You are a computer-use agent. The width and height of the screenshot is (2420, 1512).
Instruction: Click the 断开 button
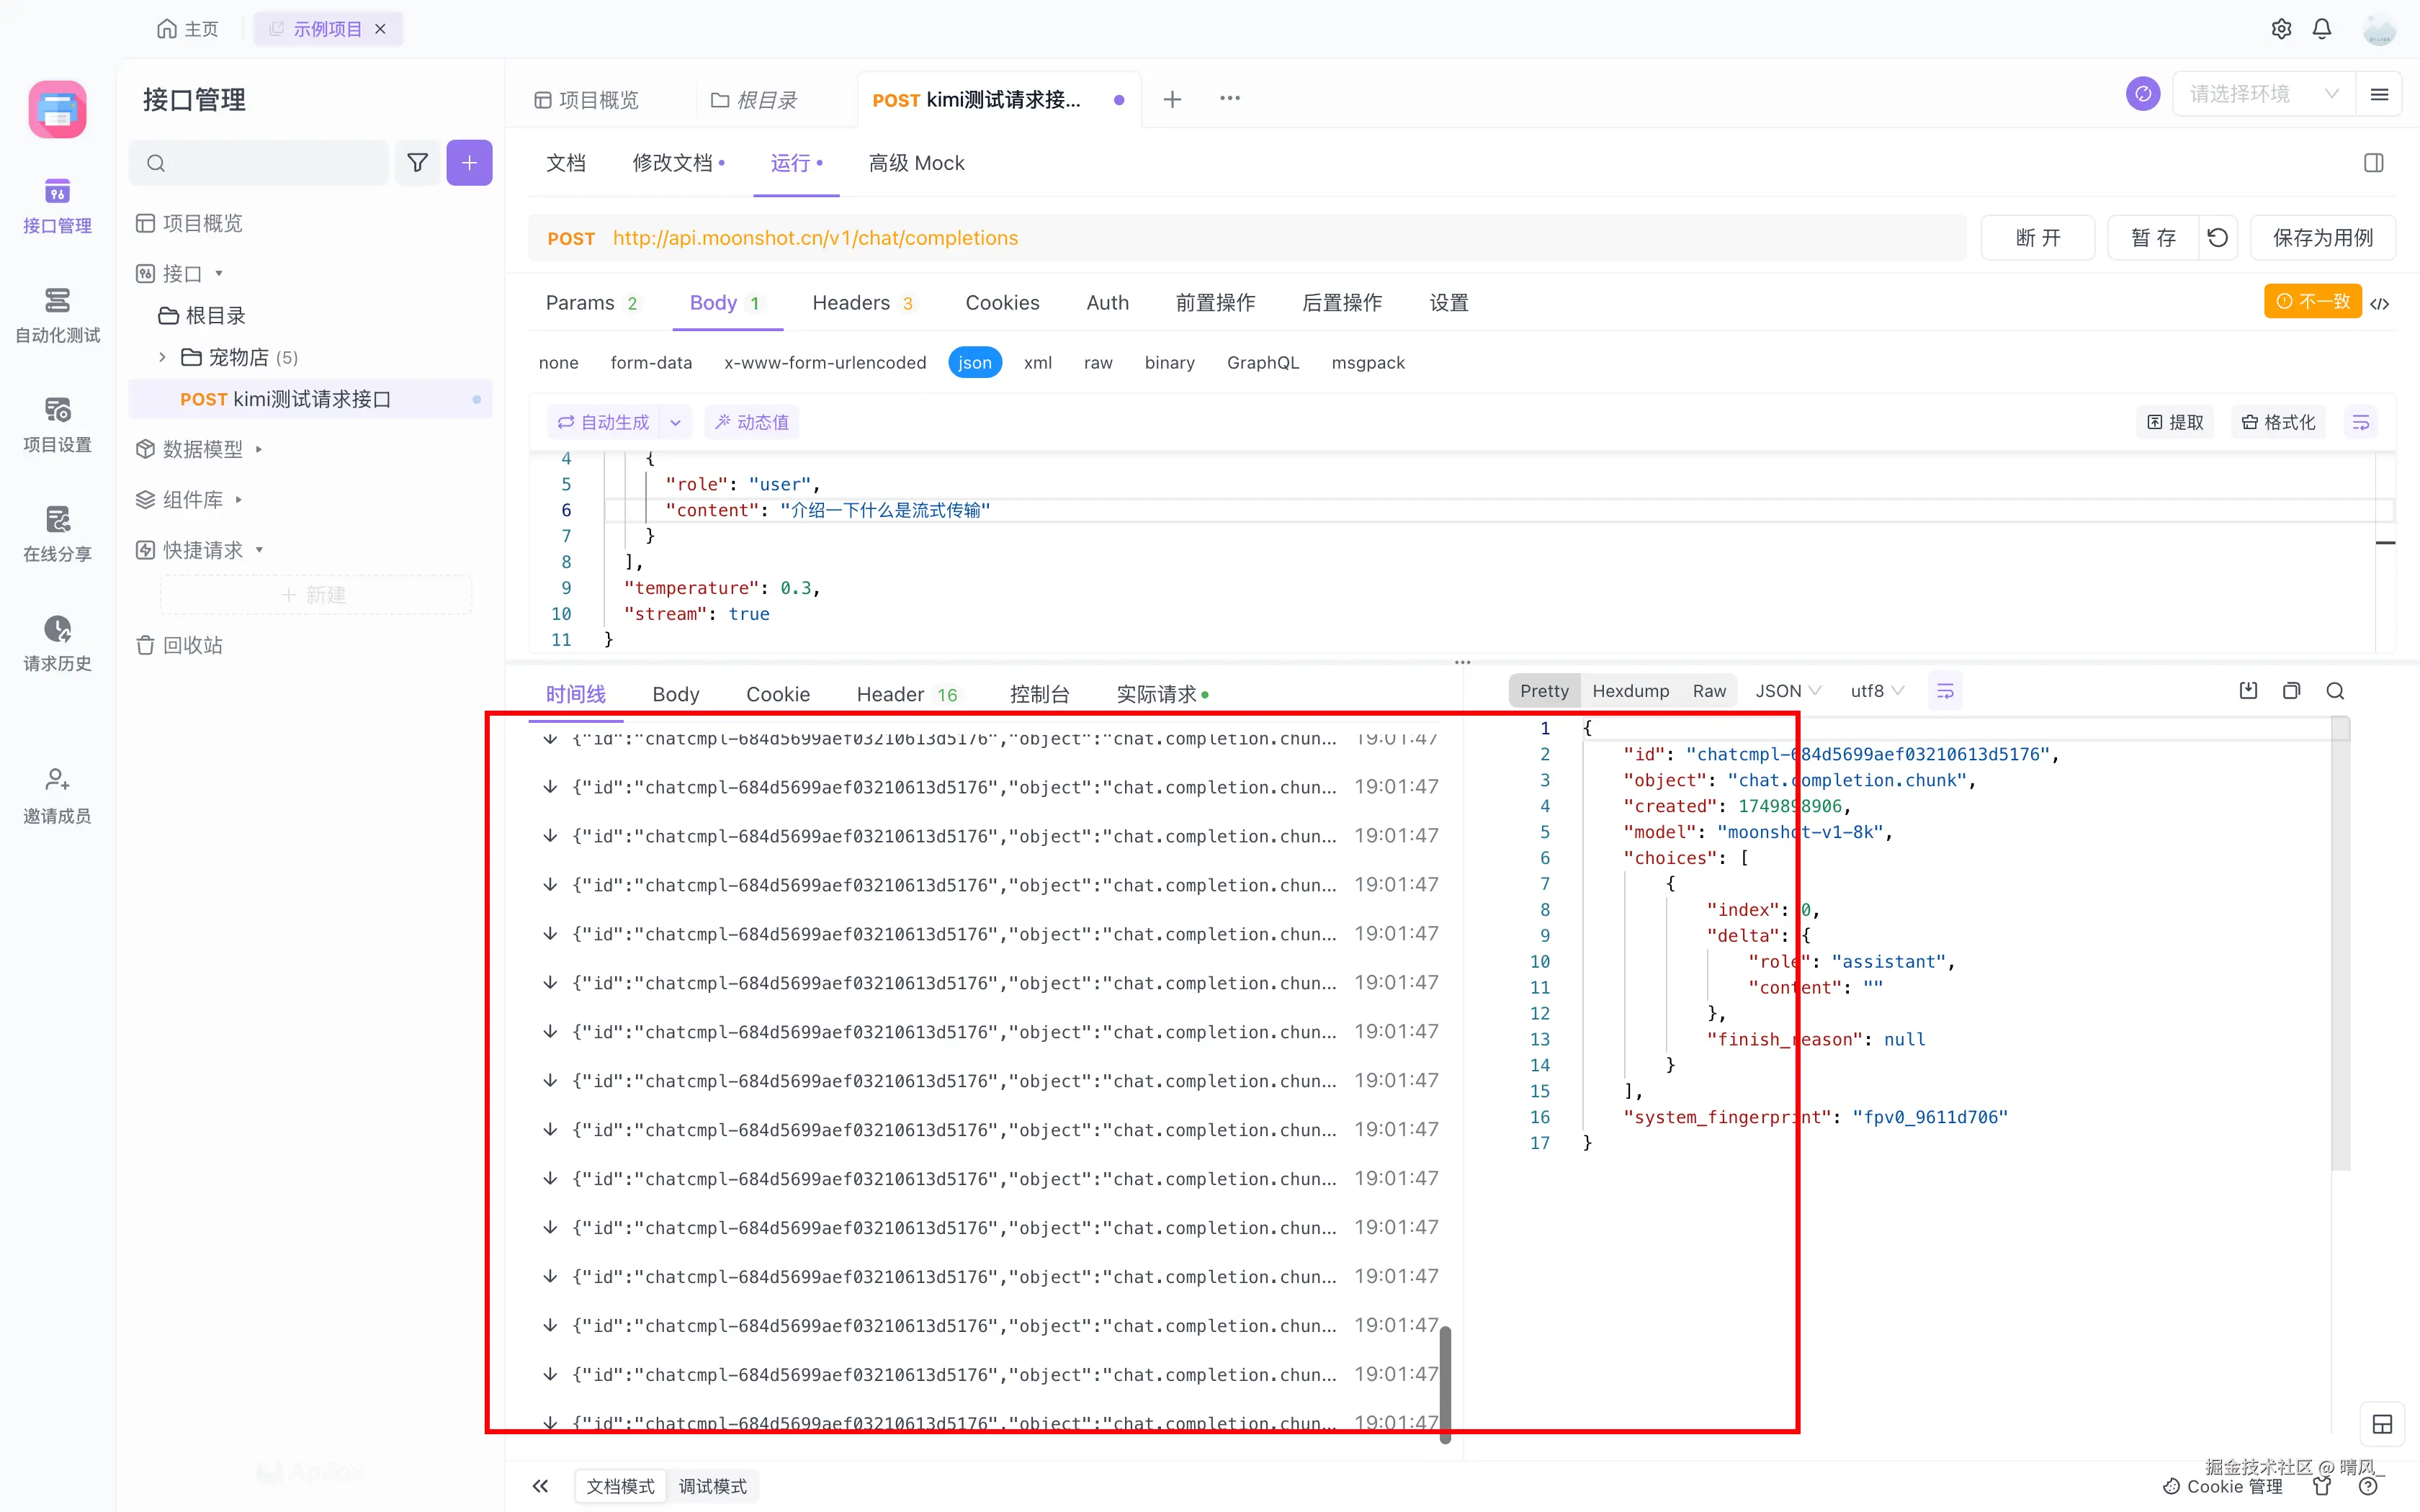tap(2037, 238)
